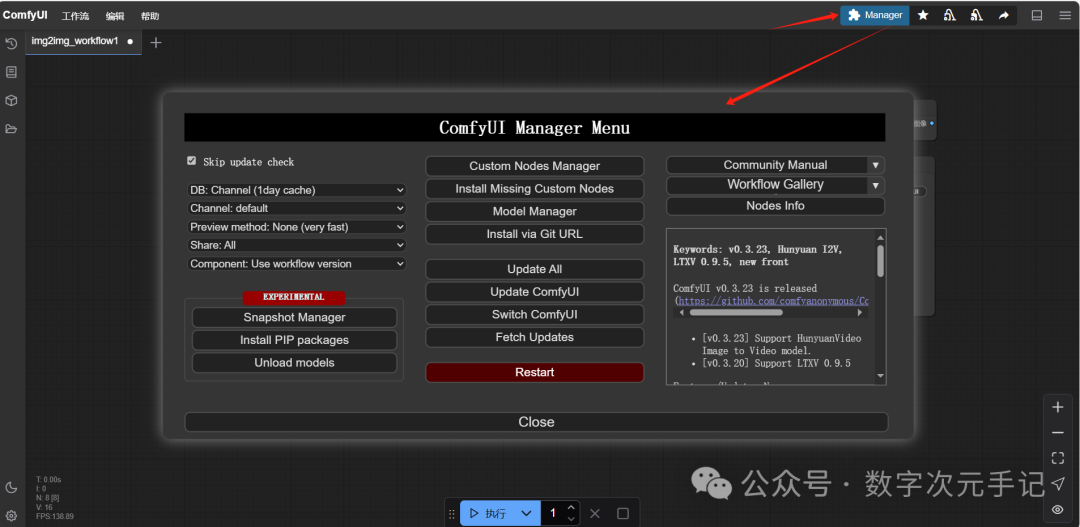Expand the Preview method dropdown

(297, 227)
